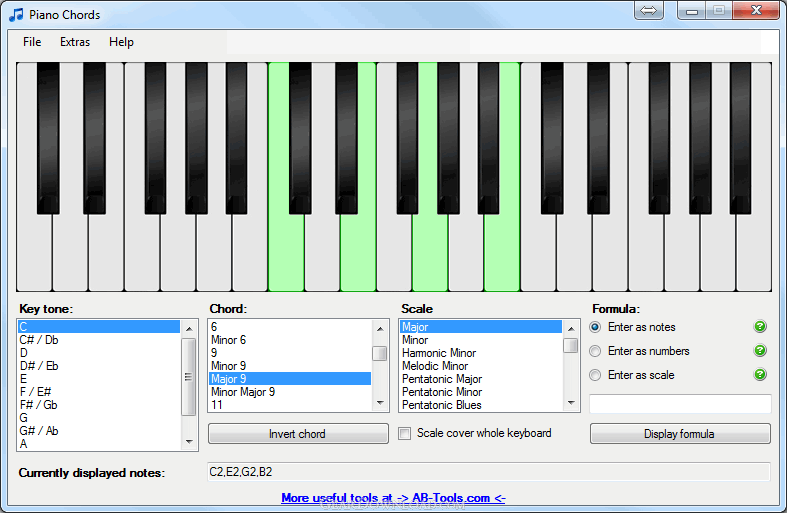Play the rightmost white piano key
787x513 pixels.
pos(754,253)
